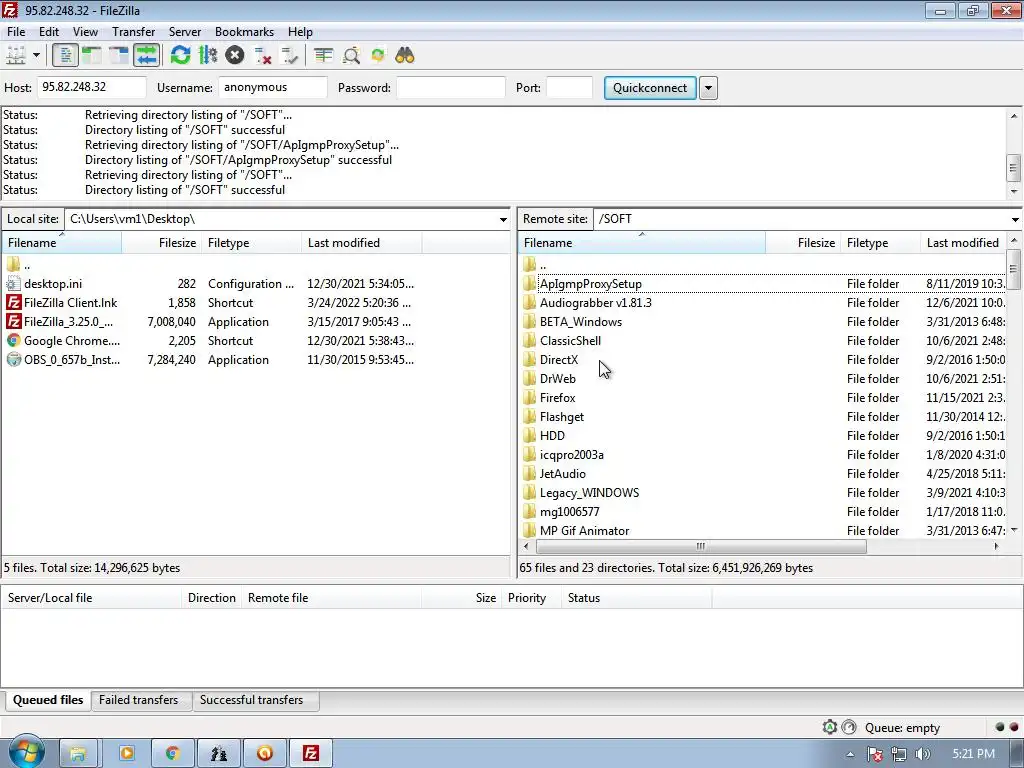This screenshot has width=1024, height=768.
Task: Expand the Site Manager dropdown arrow
Action: click(37, 56)
